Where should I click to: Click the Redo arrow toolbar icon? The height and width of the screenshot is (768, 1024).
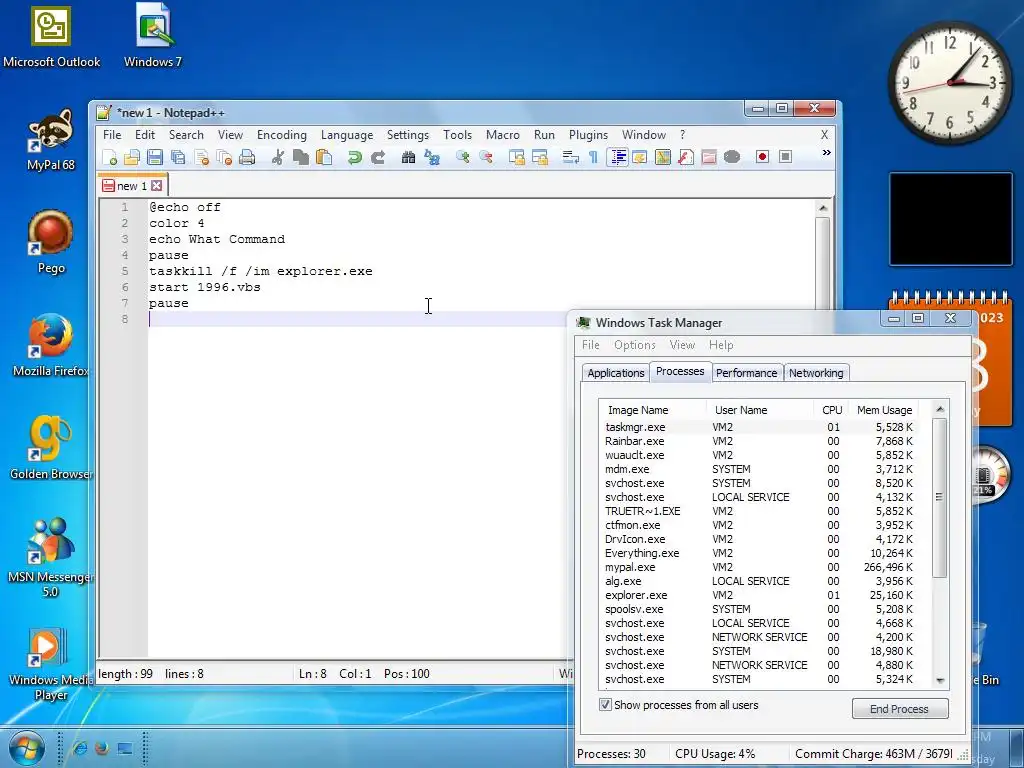(377, 157)
